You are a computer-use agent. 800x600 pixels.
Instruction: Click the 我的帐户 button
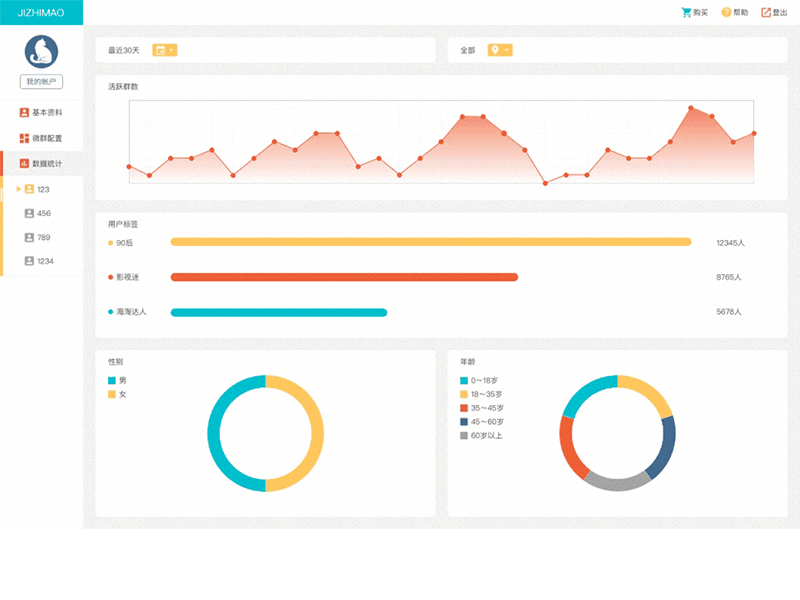click(41, 81)
